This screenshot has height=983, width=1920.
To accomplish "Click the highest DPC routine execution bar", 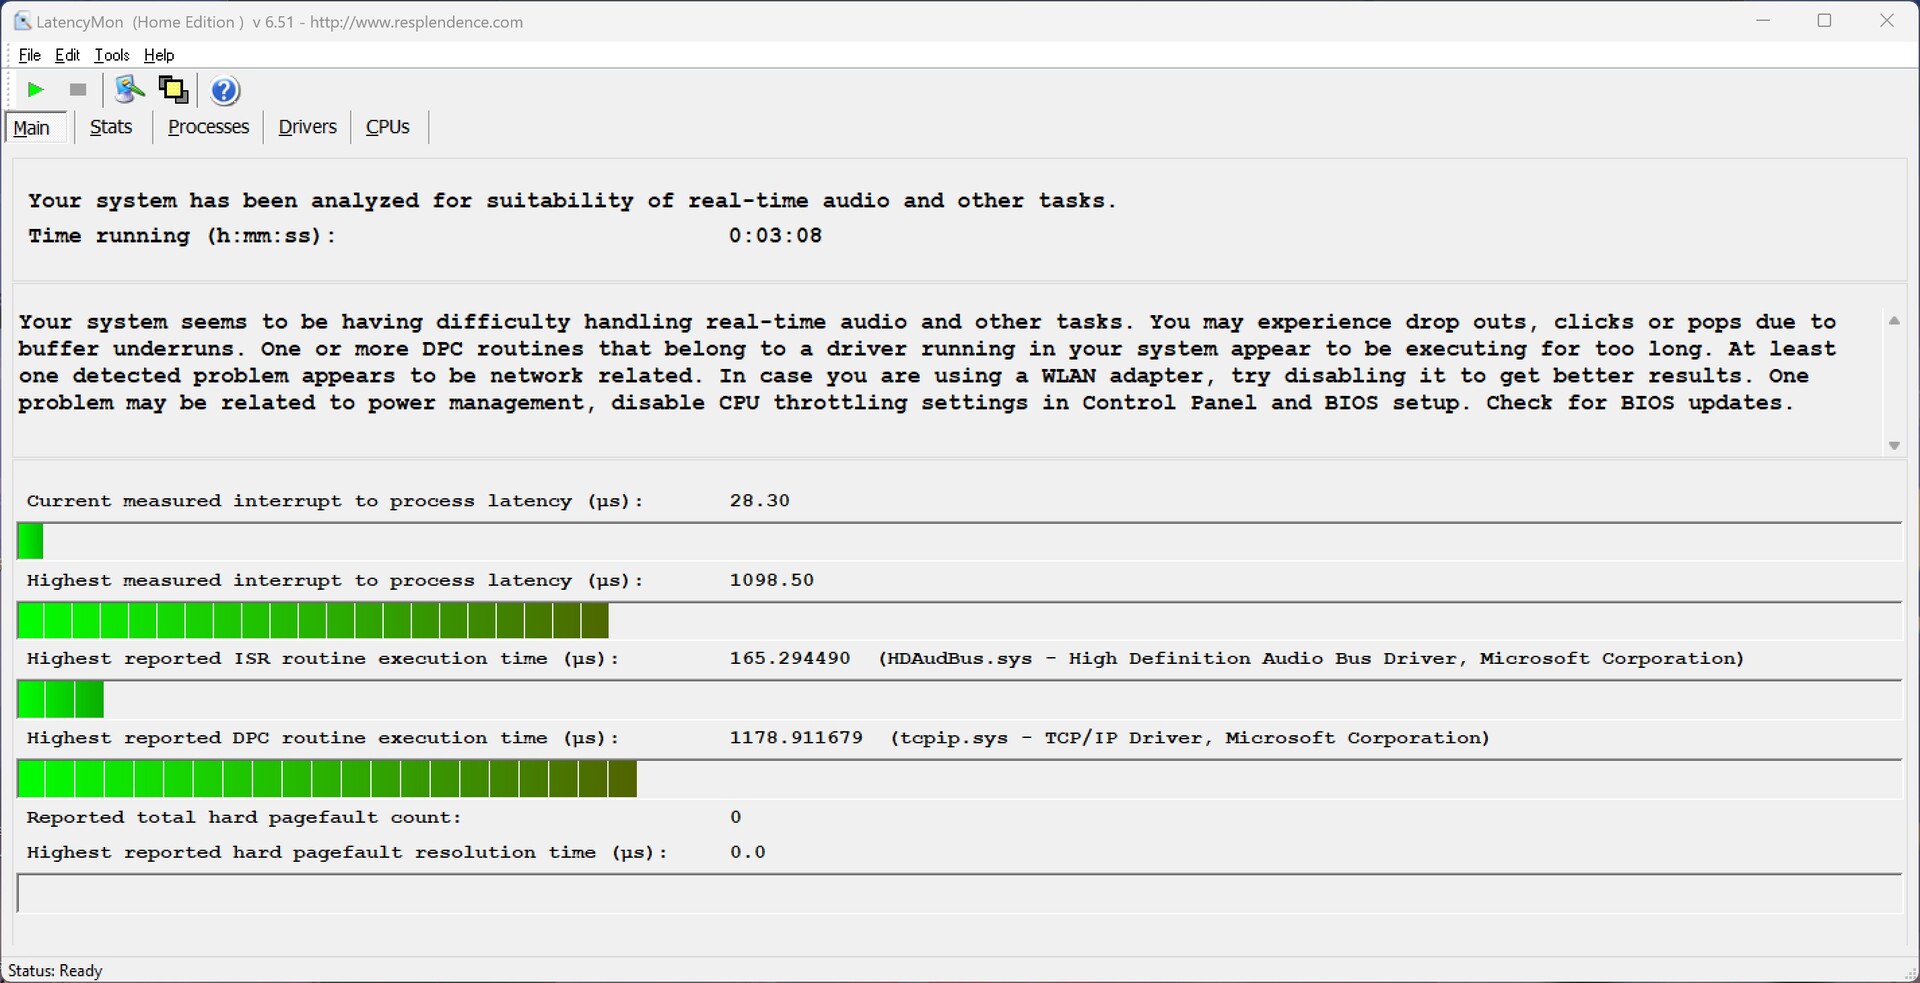I will [x=327, y=779].
